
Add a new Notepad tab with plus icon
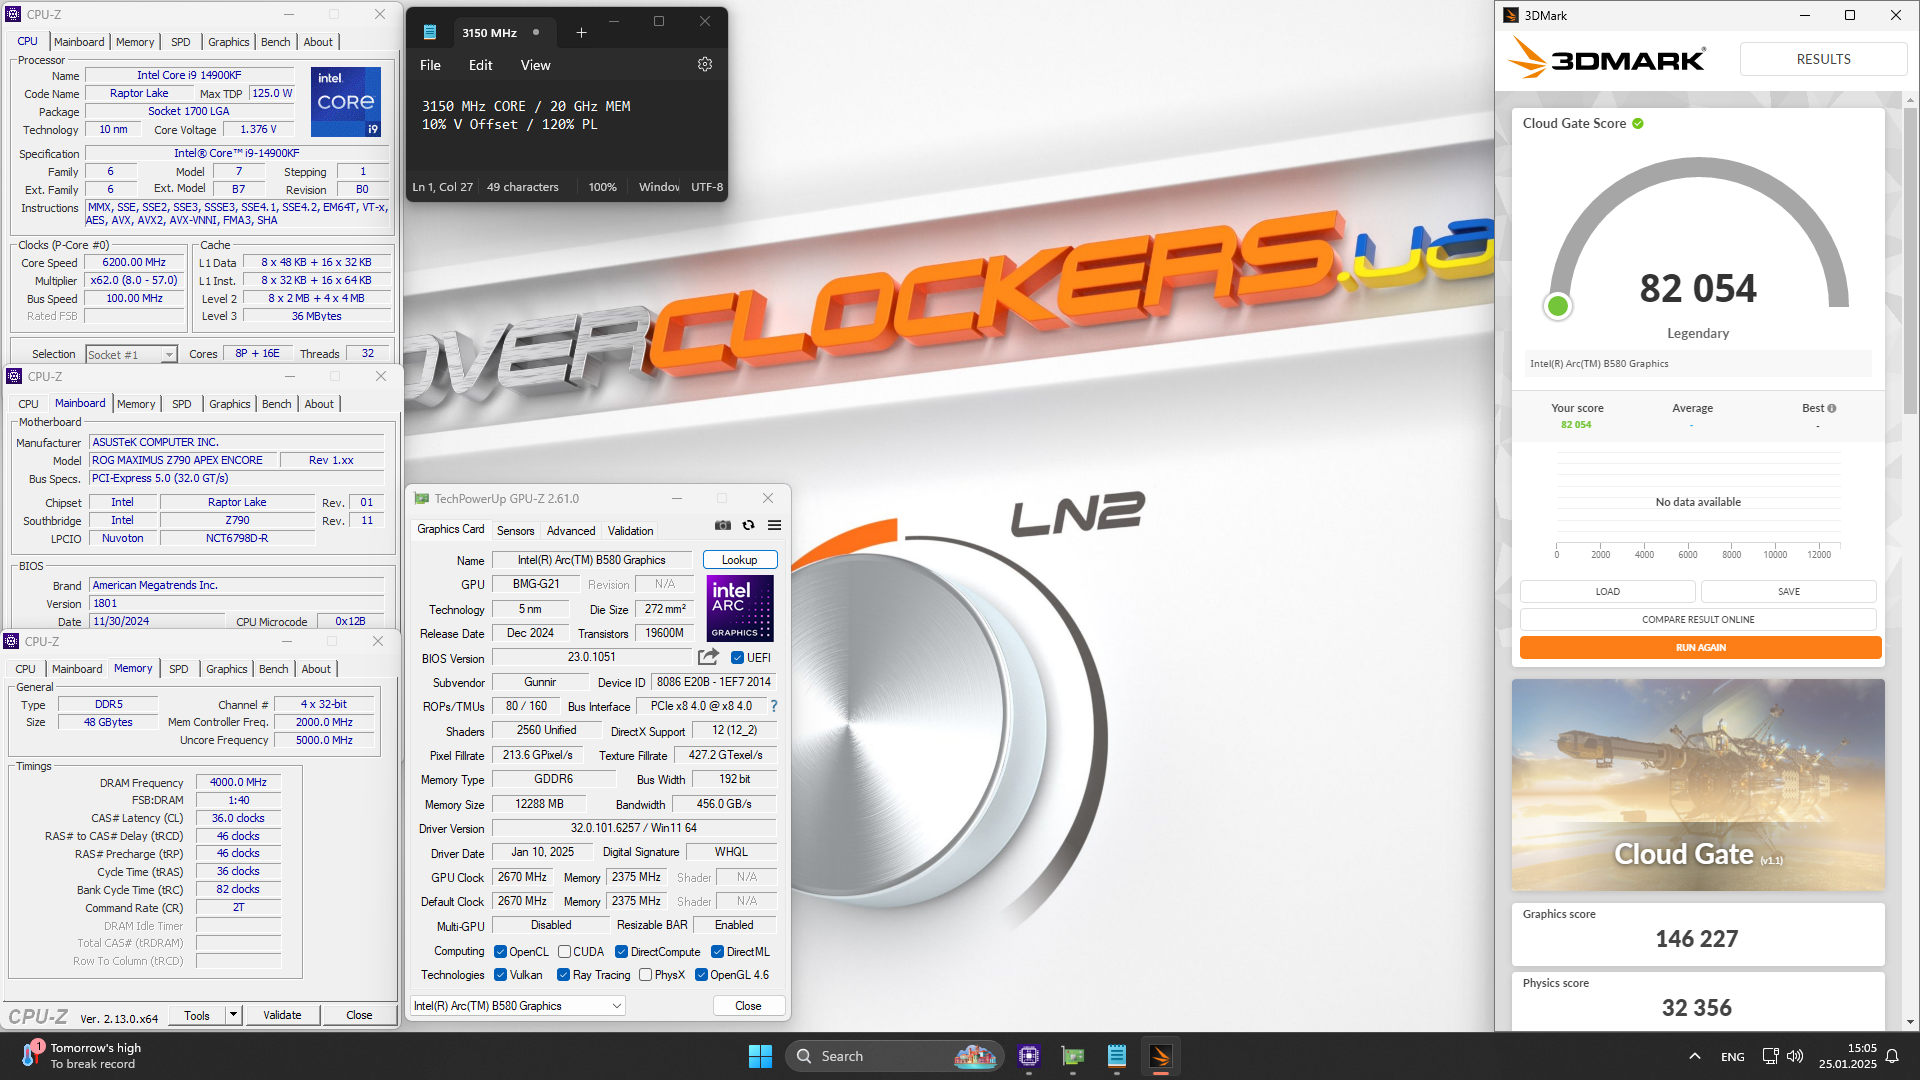581,33
